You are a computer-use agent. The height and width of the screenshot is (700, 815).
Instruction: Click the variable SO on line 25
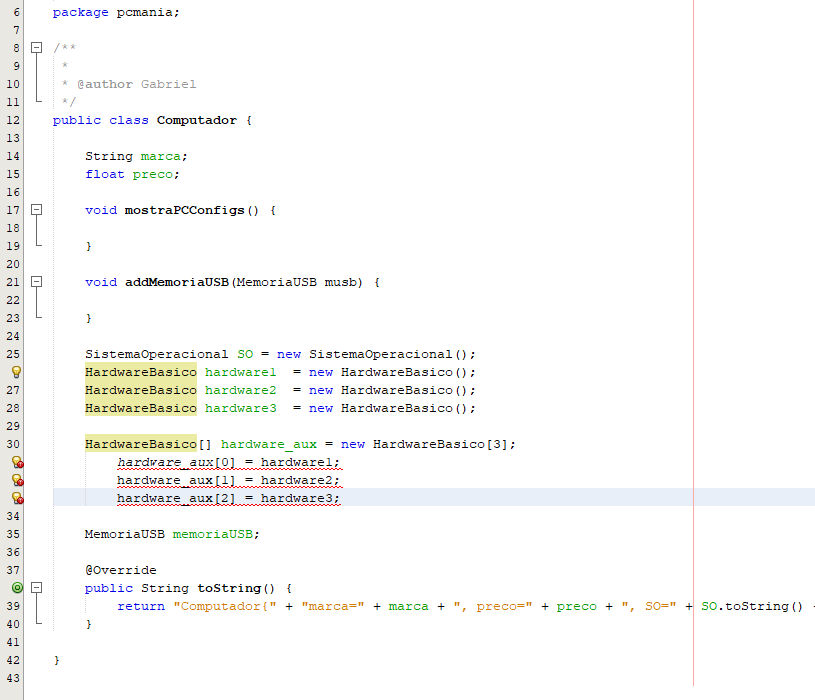click(x=245, y=354)
